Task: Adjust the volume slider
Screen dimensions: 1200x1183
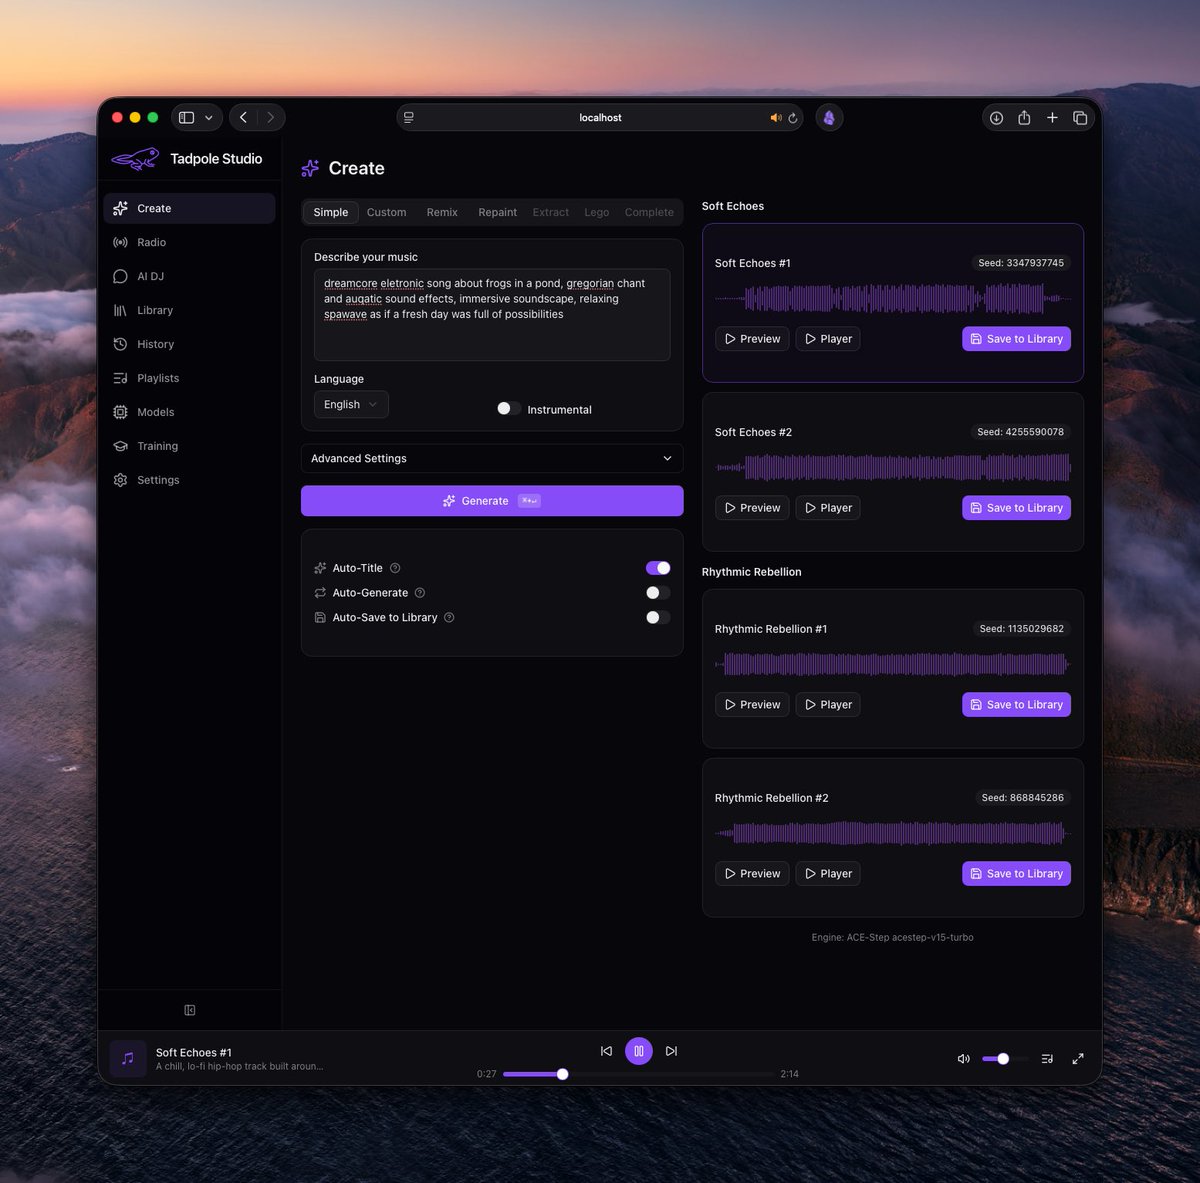Action: pos(1003,1059)
